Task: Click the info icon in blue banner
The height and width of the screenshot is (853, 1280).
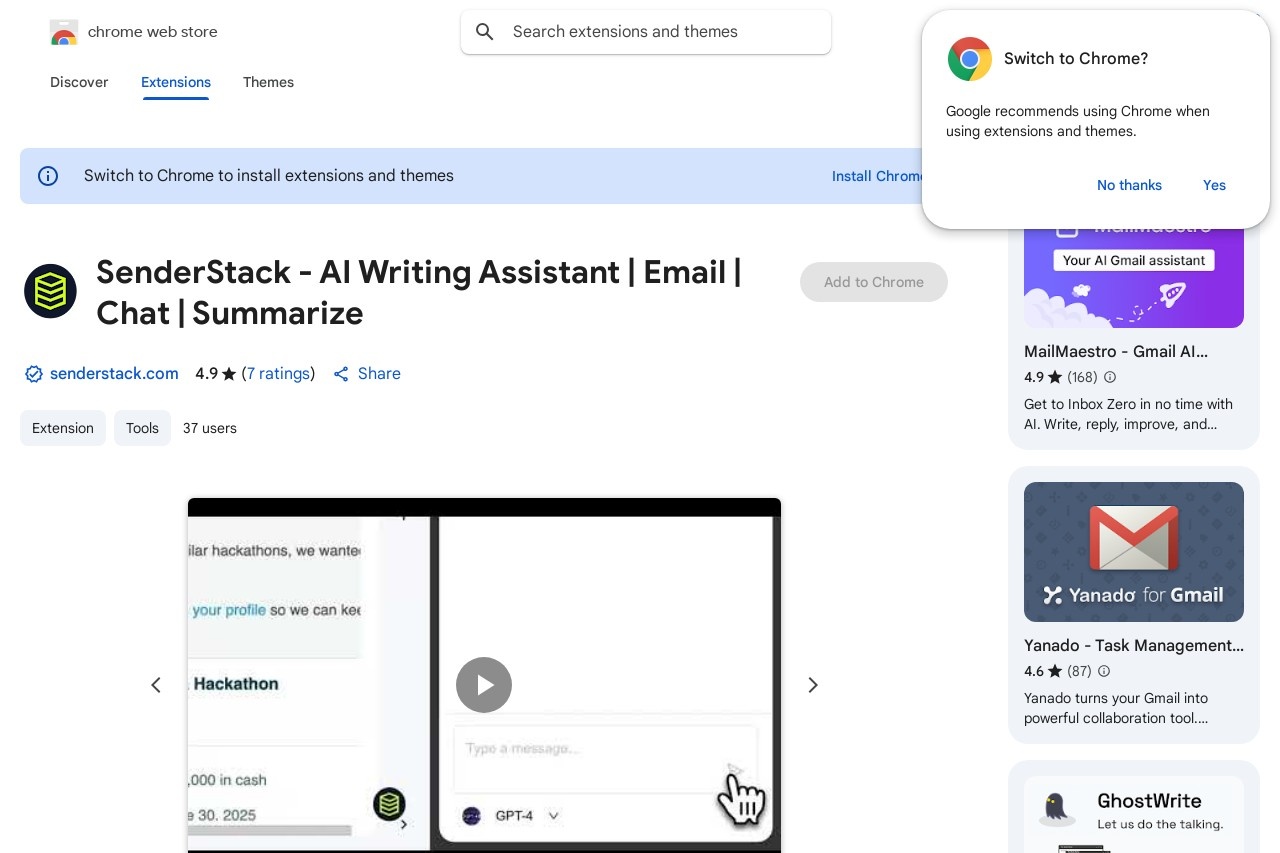Action: [x=48, y=176]
